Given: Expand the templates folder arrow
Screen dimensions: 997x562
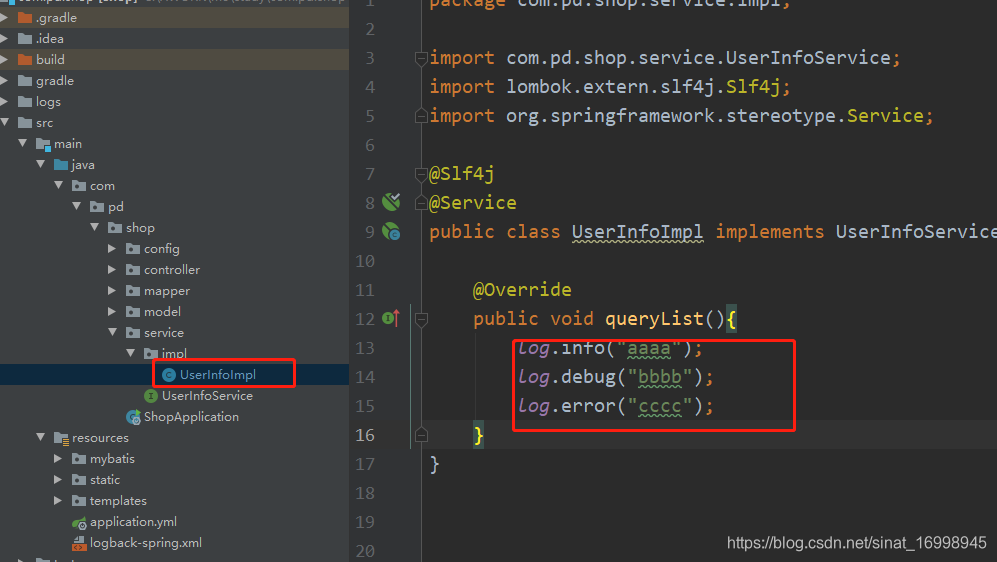Looking at the screenshot, I should point(58,500).
